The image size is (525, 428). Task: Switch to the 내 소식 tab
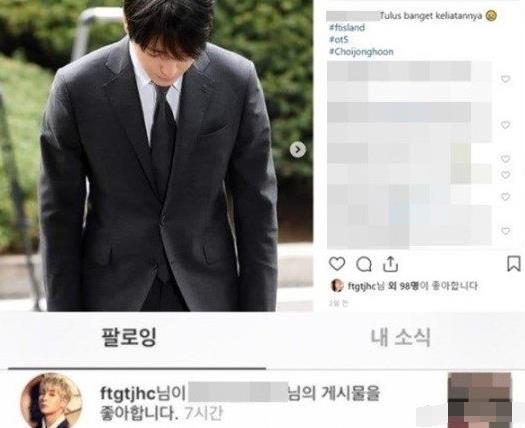[400, 337]
